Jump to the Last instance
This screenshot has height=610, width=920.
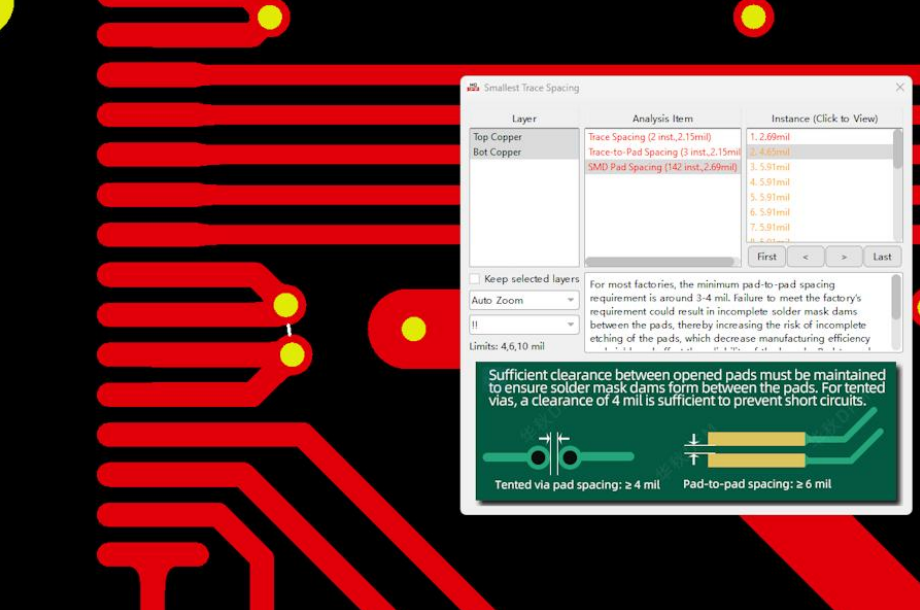pos(882,257)
